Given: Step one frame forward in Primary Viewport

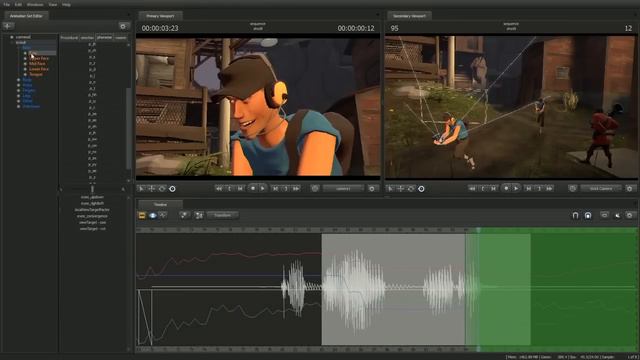Looking at the screenshot, I should click(275, 189).
